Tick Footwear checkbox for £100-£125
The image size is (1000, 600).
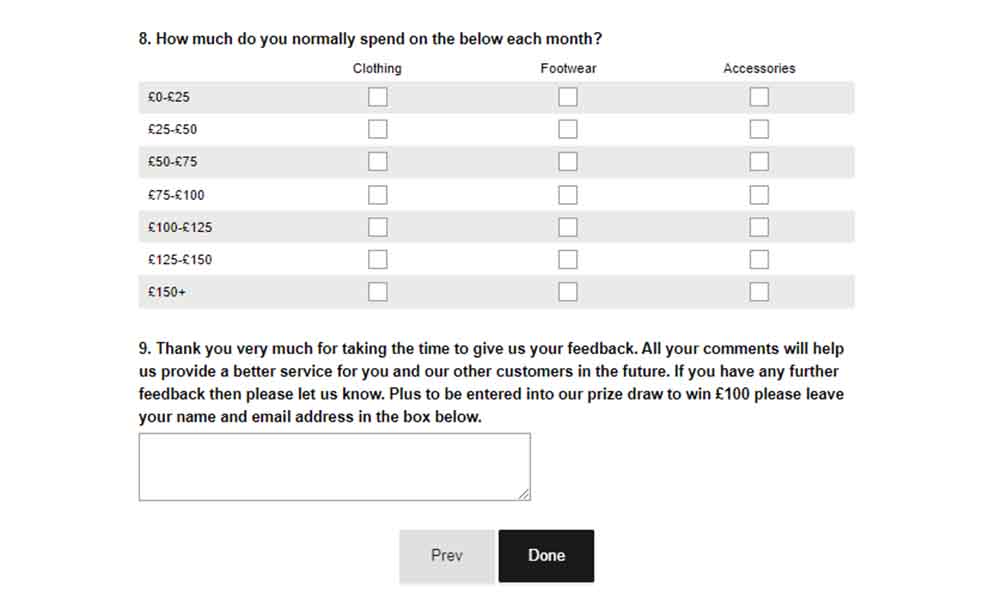click(x=568, y=227)
